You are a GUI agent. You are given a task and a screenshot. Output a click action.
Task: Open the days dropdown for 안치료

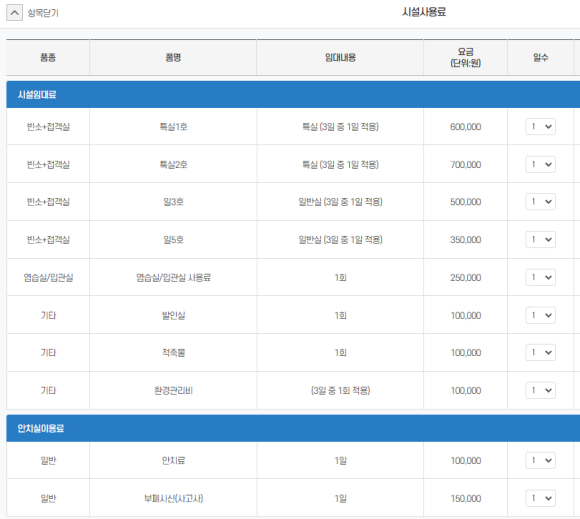pyautogui.click(x=540, y=461)
